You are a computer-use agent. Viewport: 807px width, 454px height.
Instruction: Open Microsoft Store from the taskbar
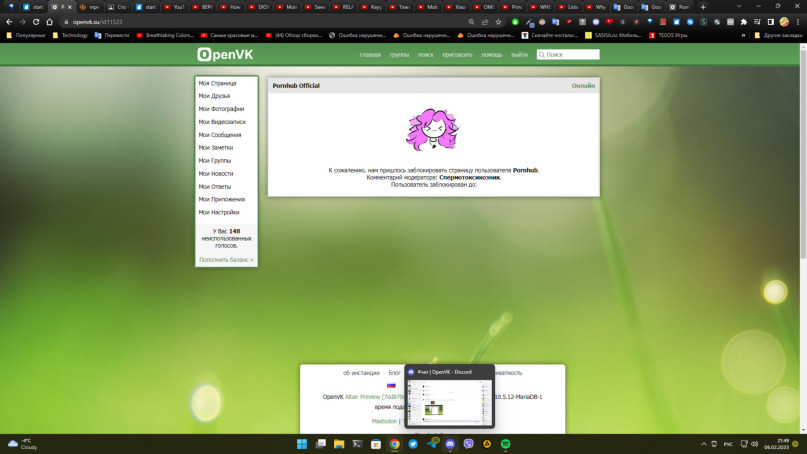[376, 444]
